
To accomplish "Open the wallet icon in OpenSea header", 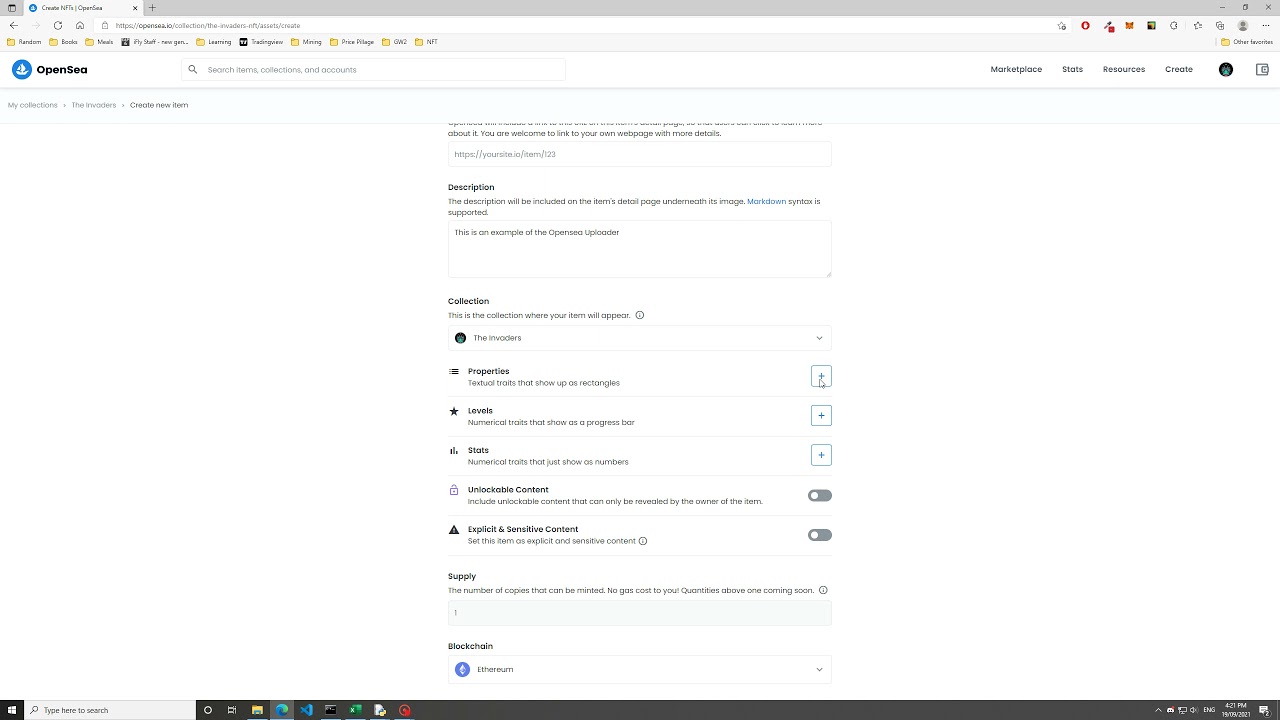I will 1262,69.
